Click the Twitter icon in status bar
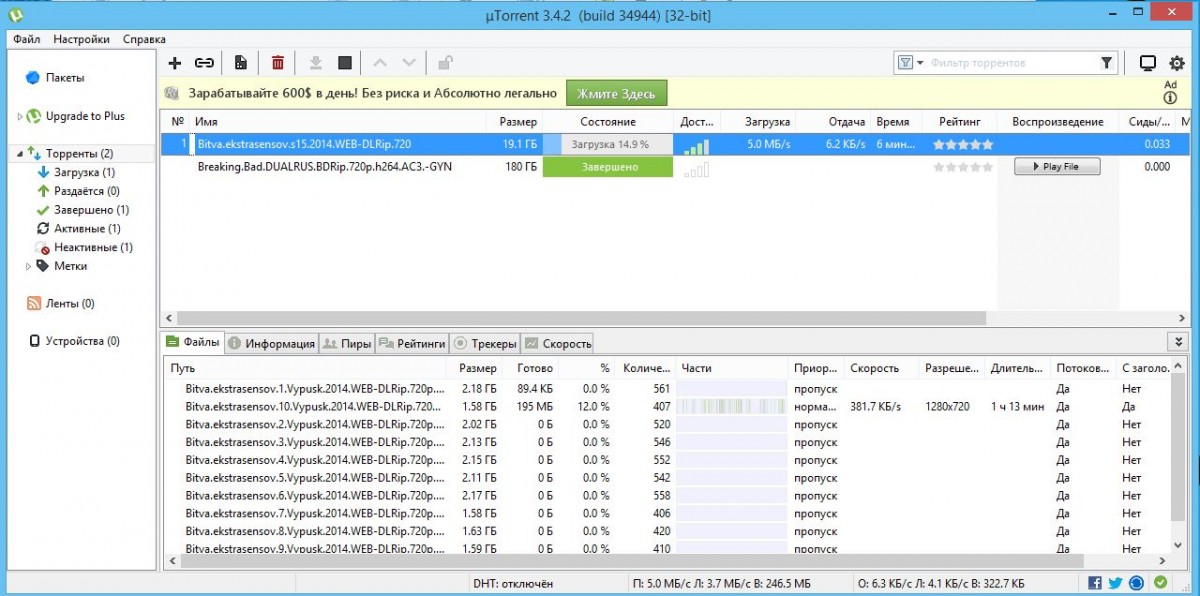The width and height of the screenshot is (1200, 596). [1116, 583]
